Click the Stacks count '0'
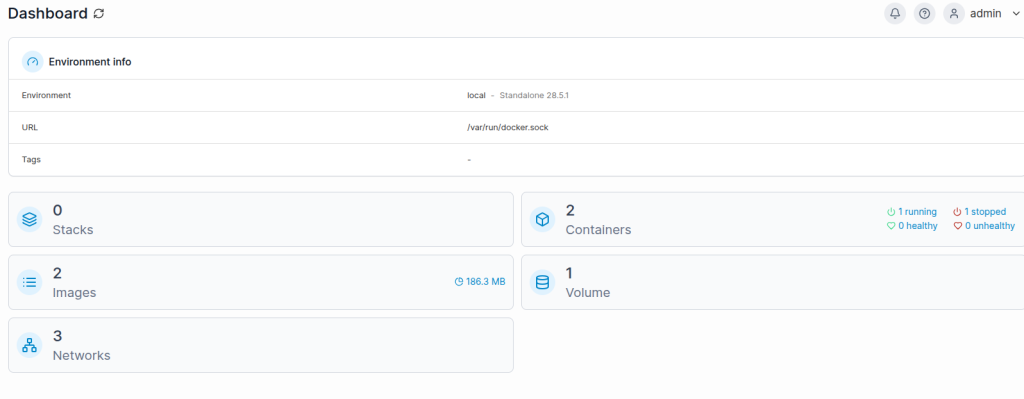Screen dimensions: 1024x399 tap(57, 210)
